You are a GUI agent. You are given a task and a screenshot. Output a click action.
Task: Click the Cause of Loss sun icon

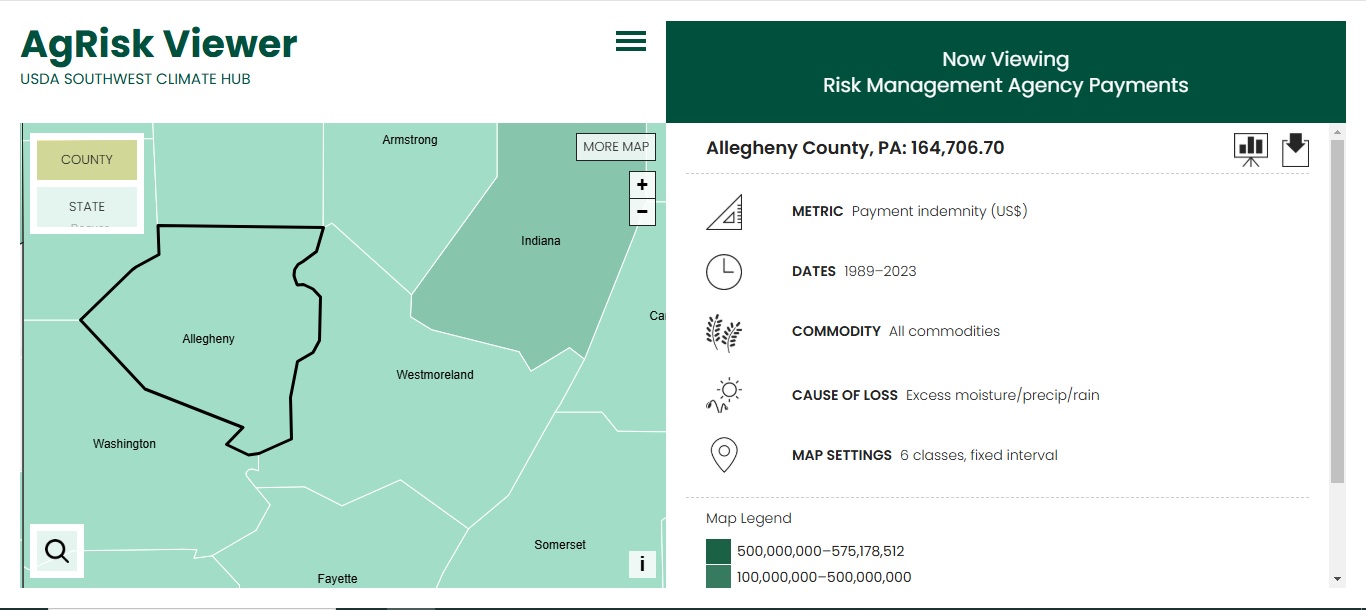[x=724, y=395]
